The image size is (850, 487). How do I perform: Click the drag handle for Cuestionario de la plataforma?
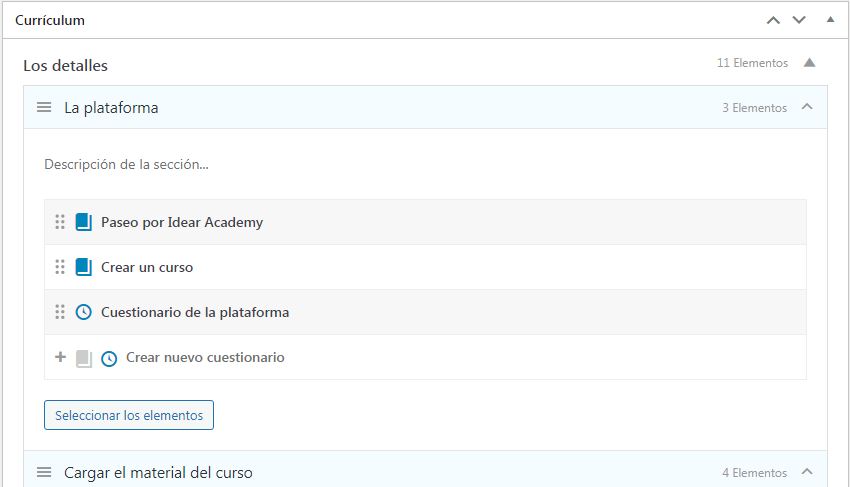click(x=60, y=312)
